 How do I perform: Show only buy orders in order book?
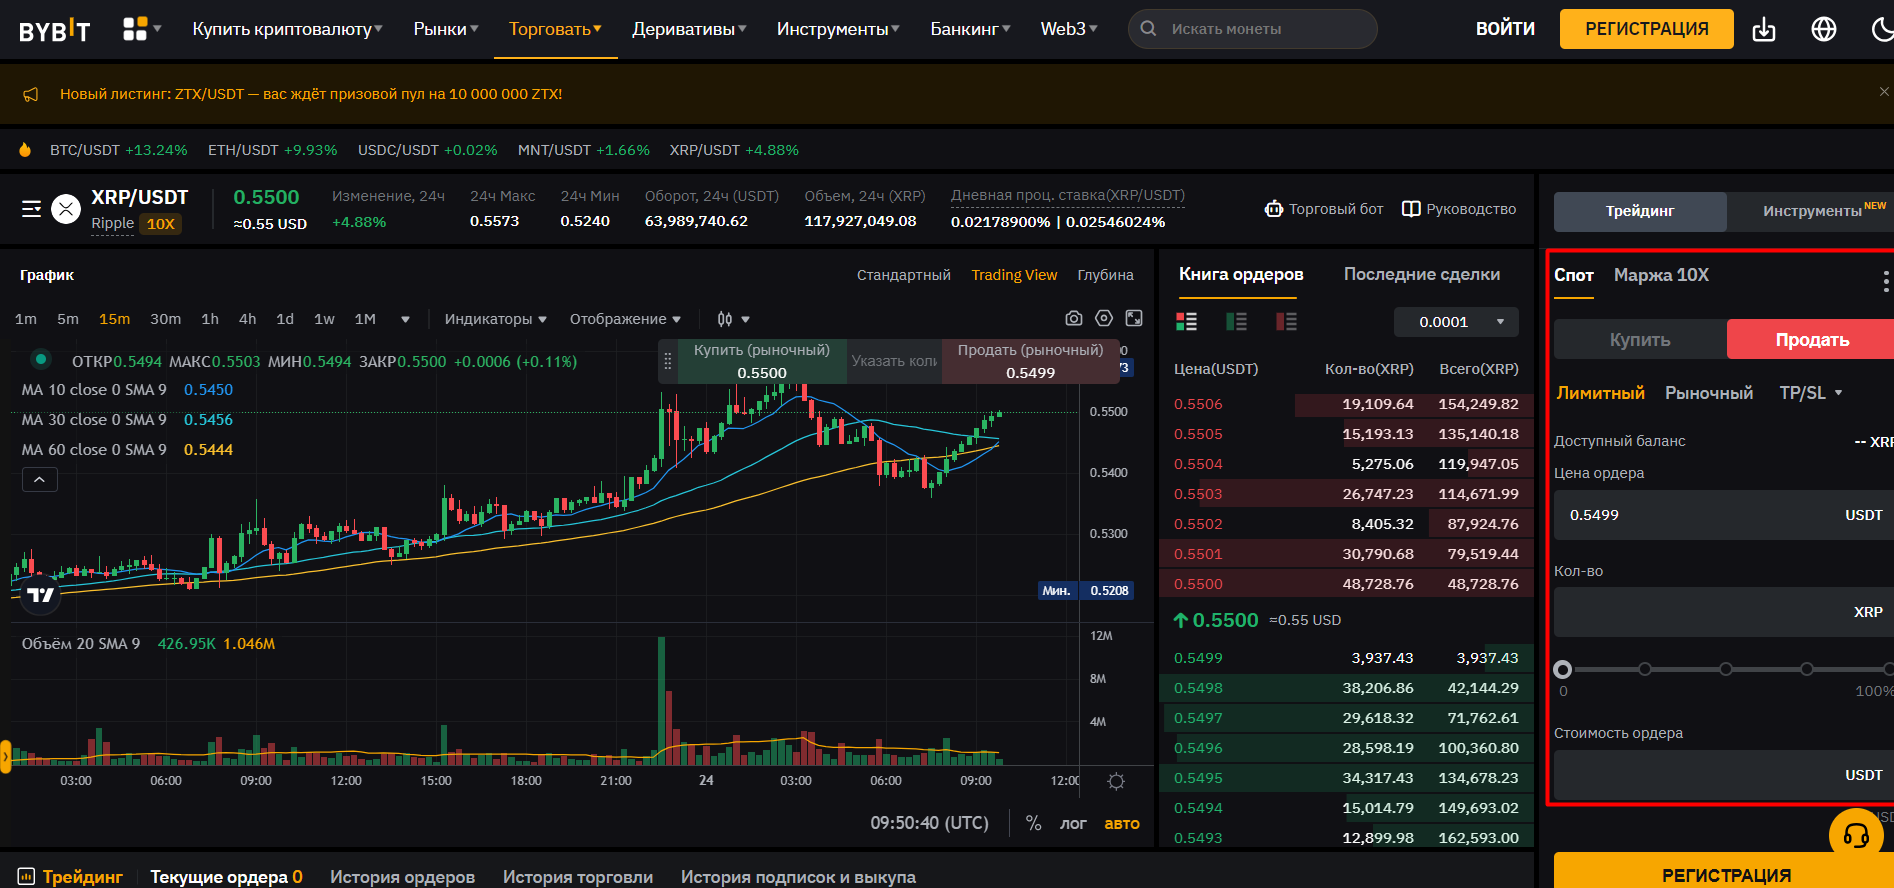(x=1236, y=321)
